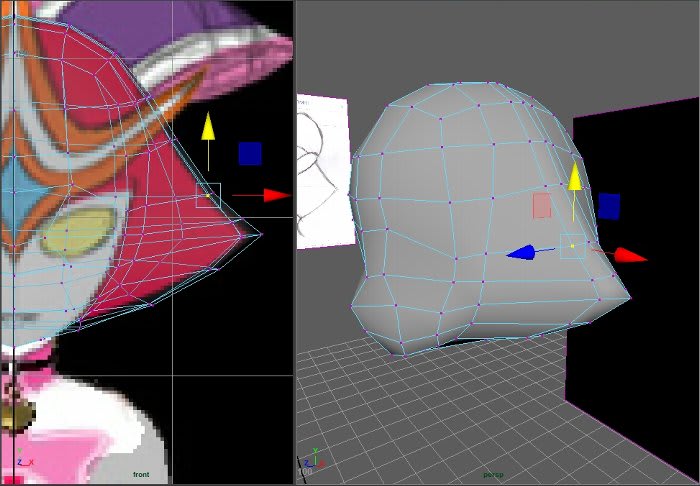Screen dimensions: 700x486
Task: Grab the yellow Y-axis arrow in front view
Action: pos(208,126)
